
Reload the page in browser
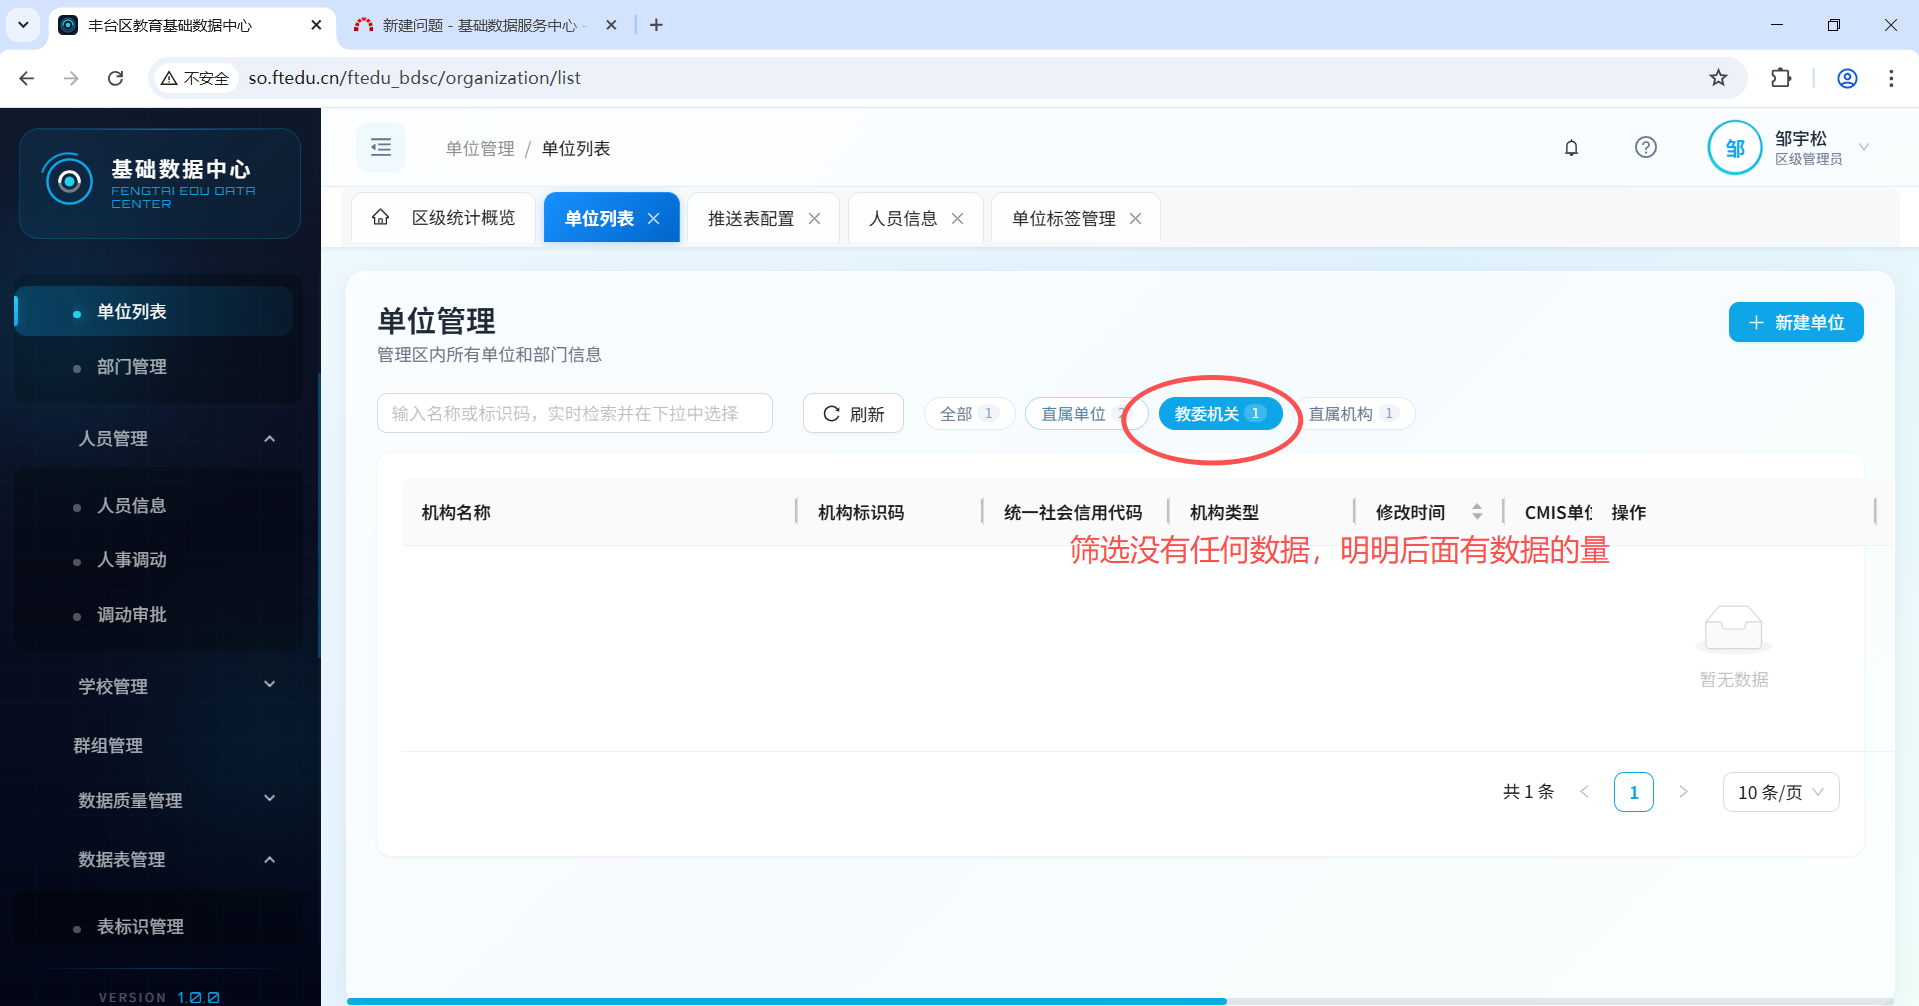[116, 78]
